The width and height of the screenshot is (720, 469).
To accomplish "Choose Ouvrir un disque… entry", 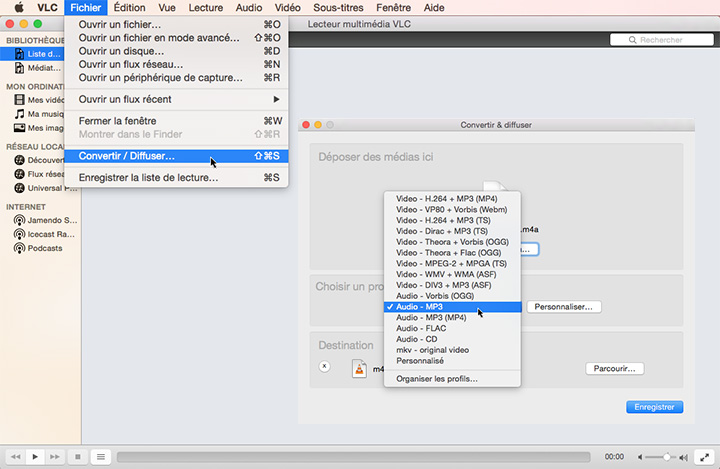I will click(x=176, y=51).
